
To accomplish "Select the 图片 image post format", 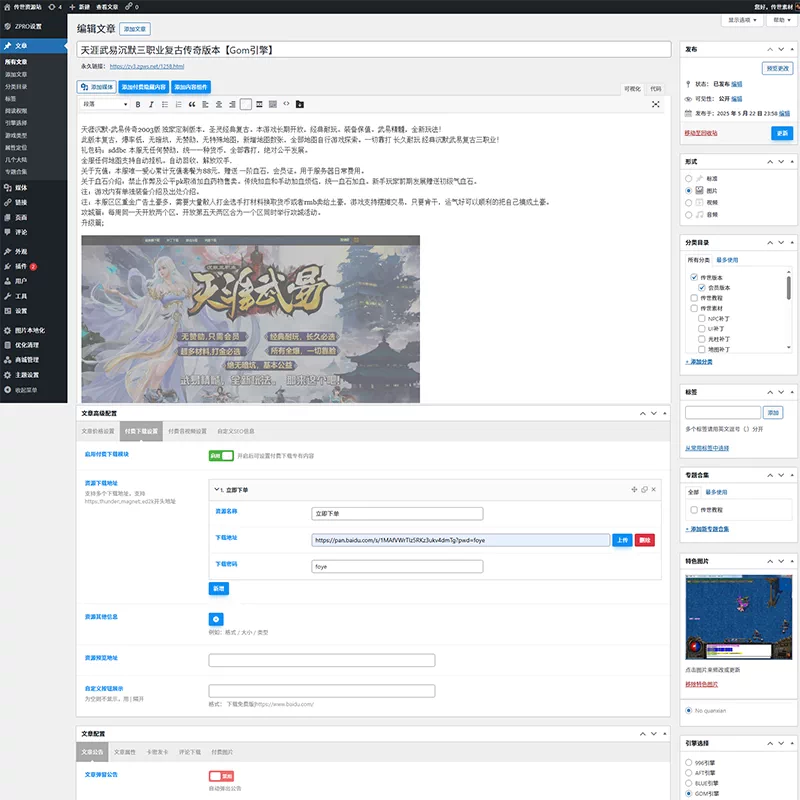I will tap(688, 190).
